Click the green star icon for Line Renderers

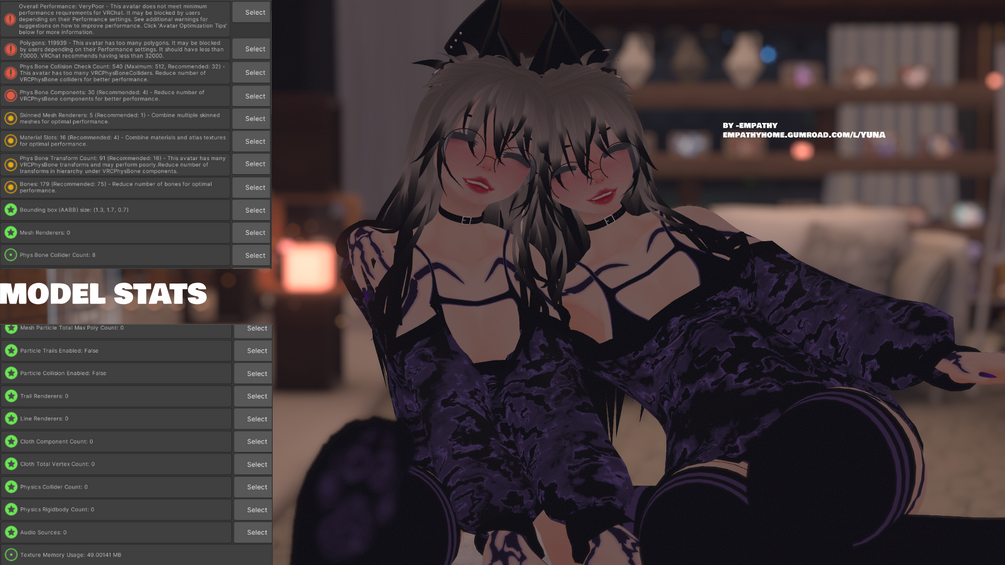coord(11,418)
